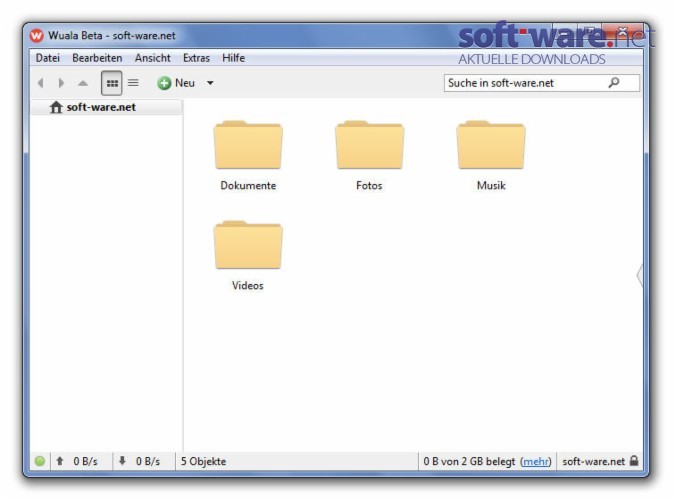Click the lock icon in status bar
Screen dimensions: 676x500
(634, 460)
